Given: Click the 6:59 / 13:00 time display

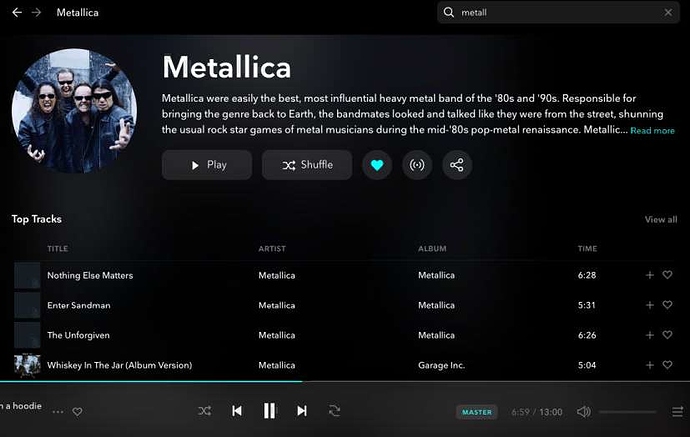Looking at the screenshot, I should coord(537,412).
